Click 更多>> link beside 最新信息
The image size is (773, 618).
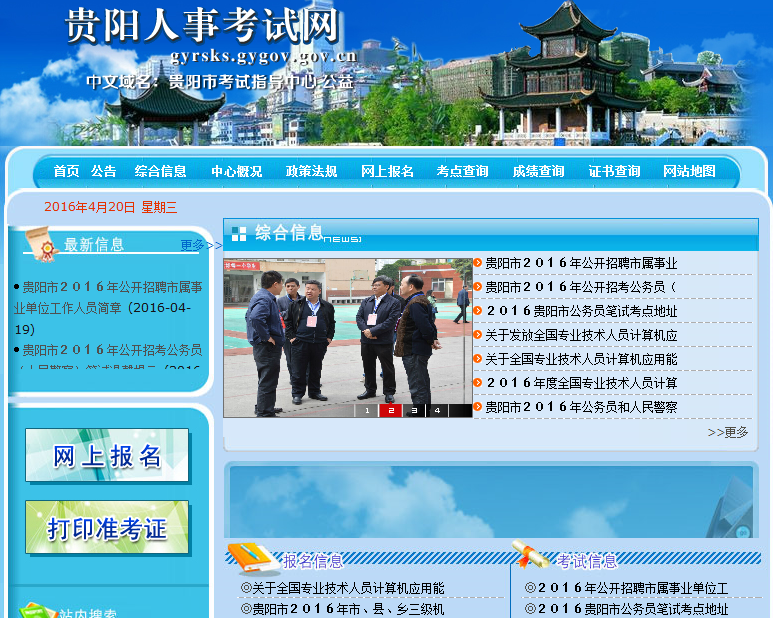[x=201, y=245]
